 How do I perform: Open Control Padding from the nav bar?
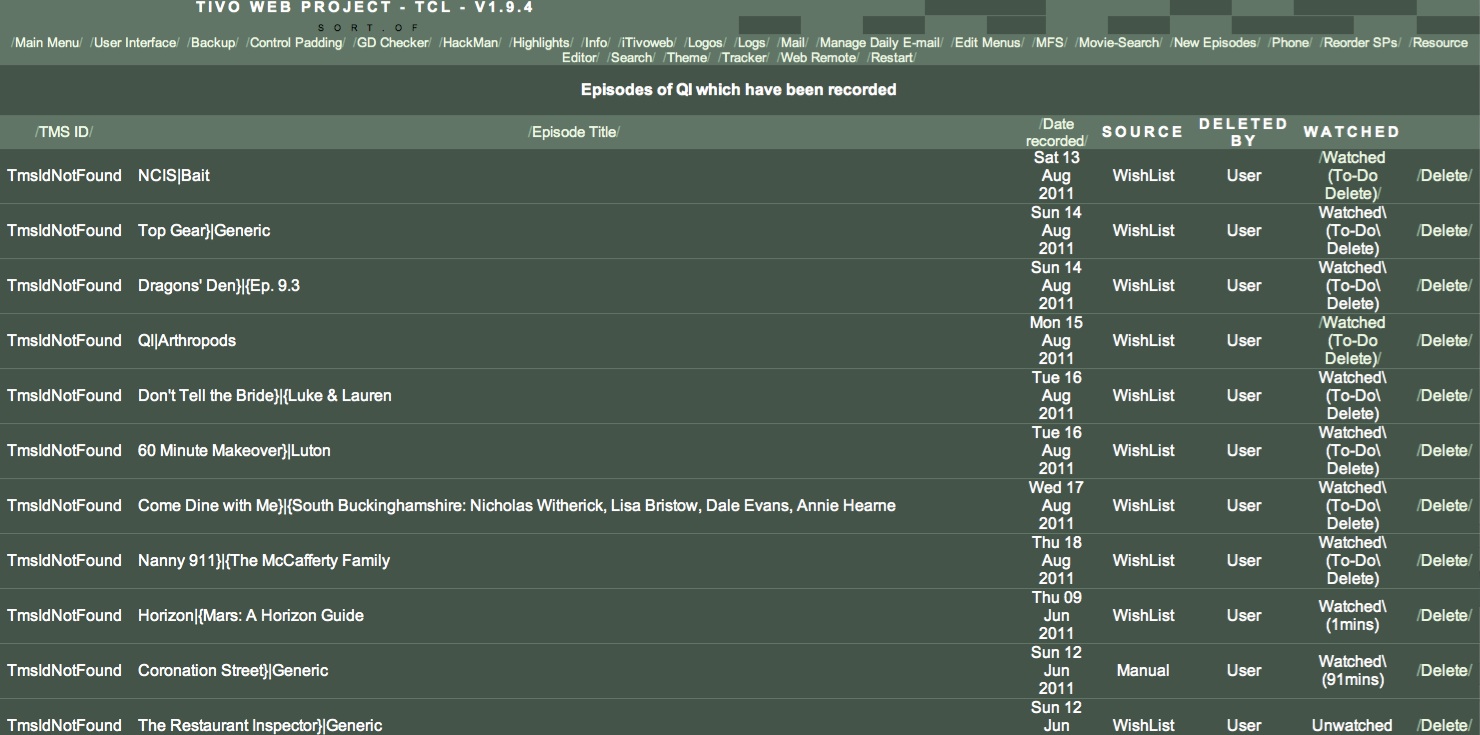pyautogui.click(x=296, y=43)
